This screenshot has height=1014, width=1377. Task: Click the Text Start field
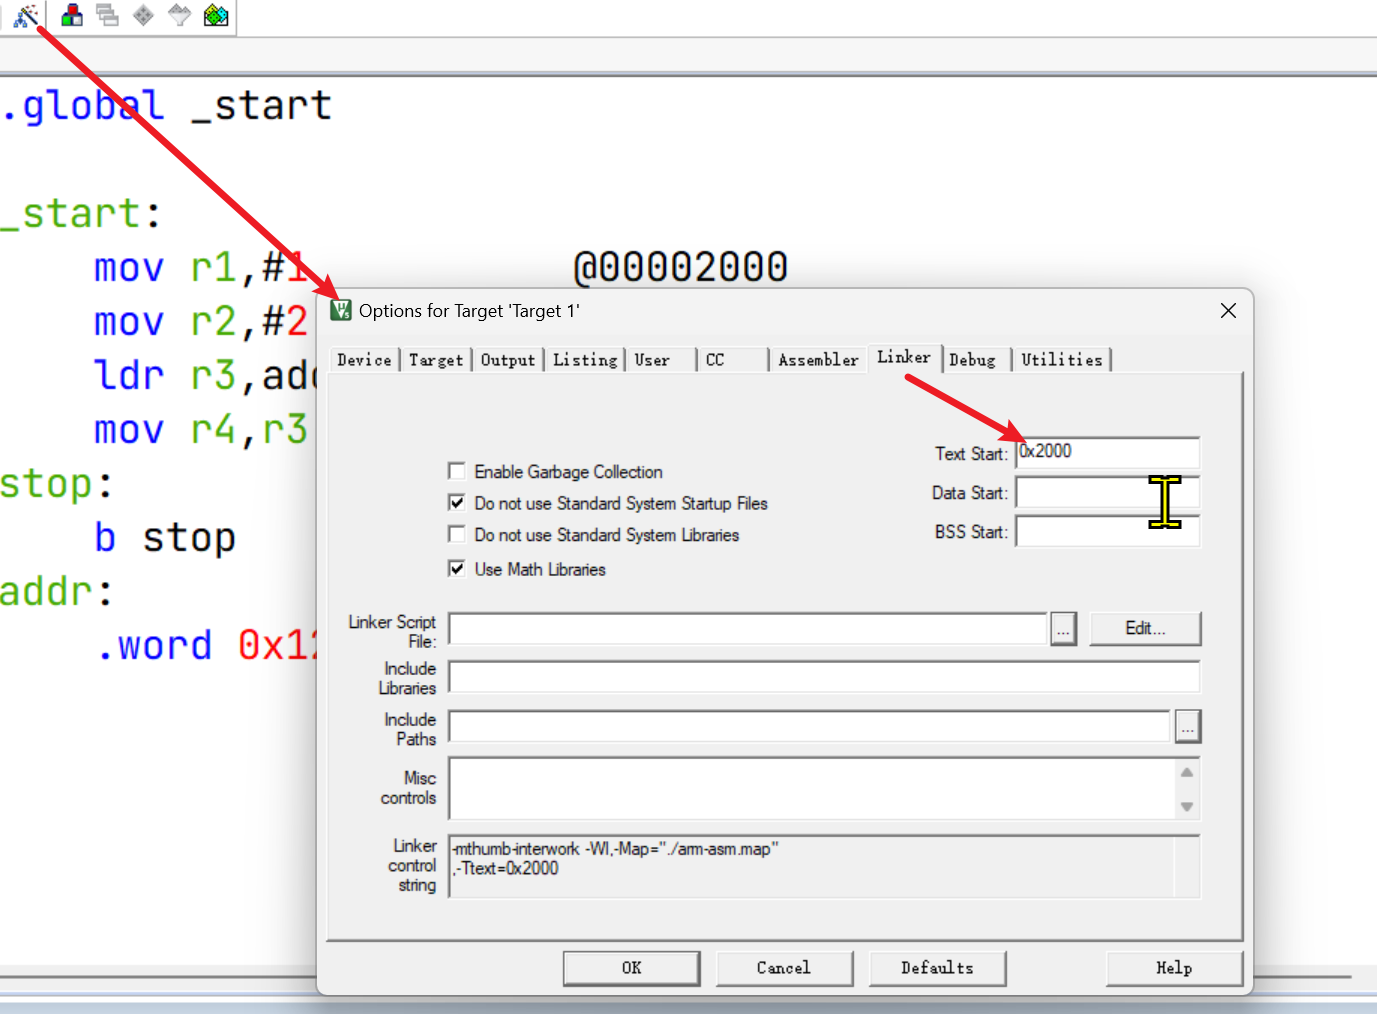pos(1108,452)
